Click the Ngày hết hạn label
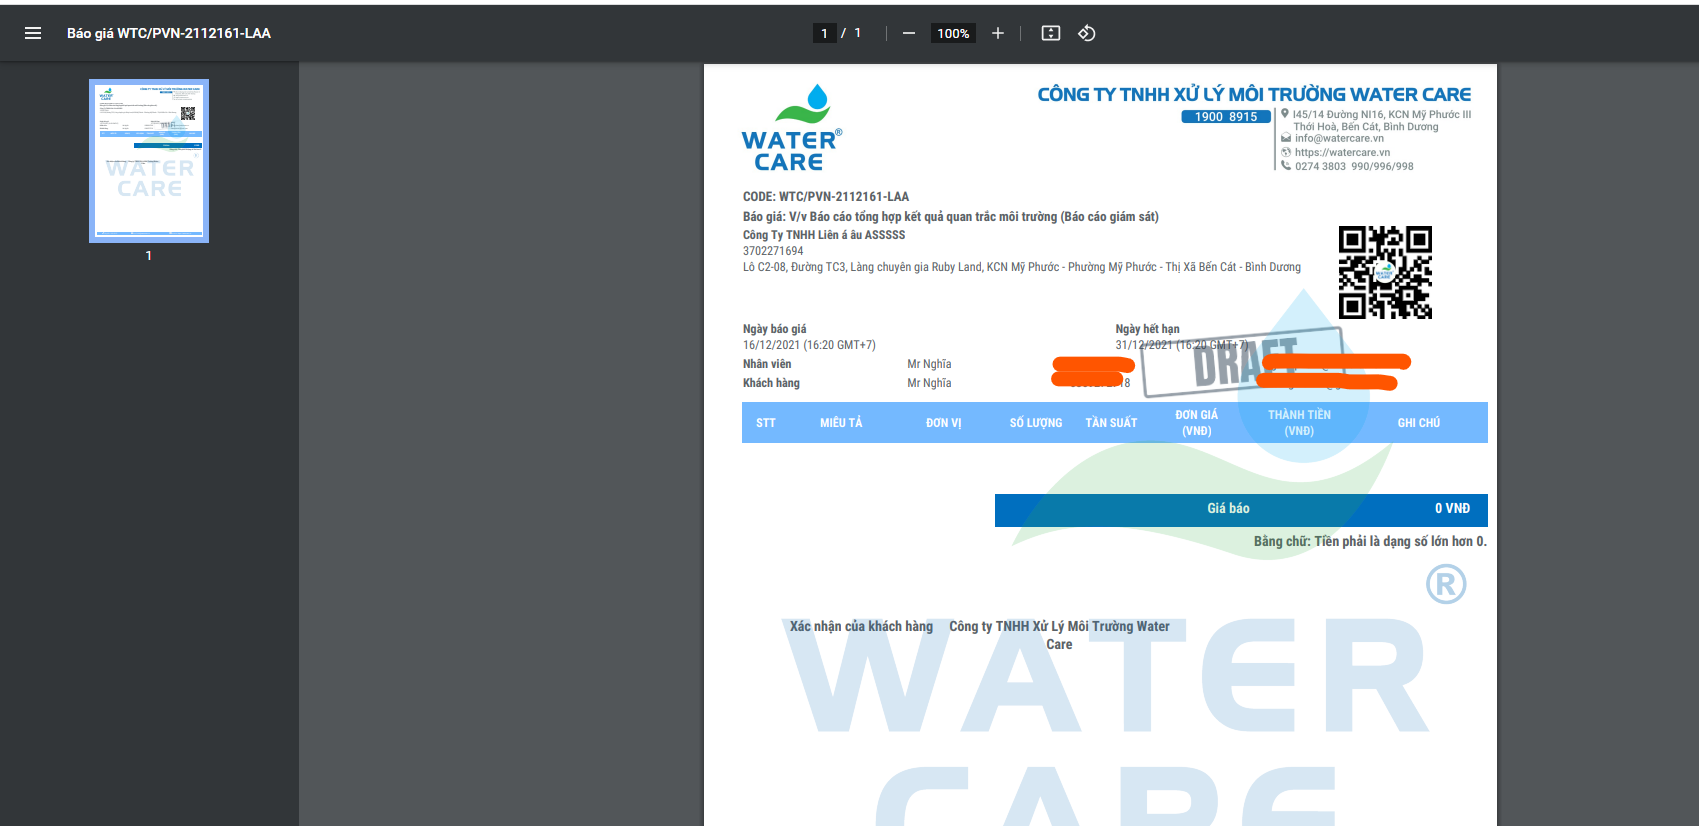 1147,329
